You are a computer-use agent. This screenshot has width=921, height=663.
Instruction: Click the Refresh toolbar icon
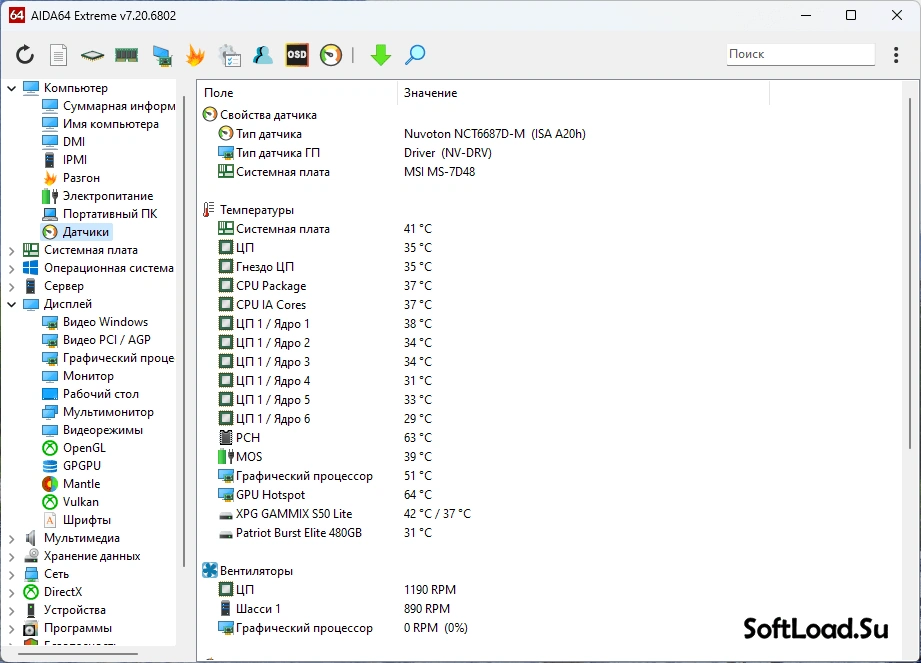(x=25, y=55)
